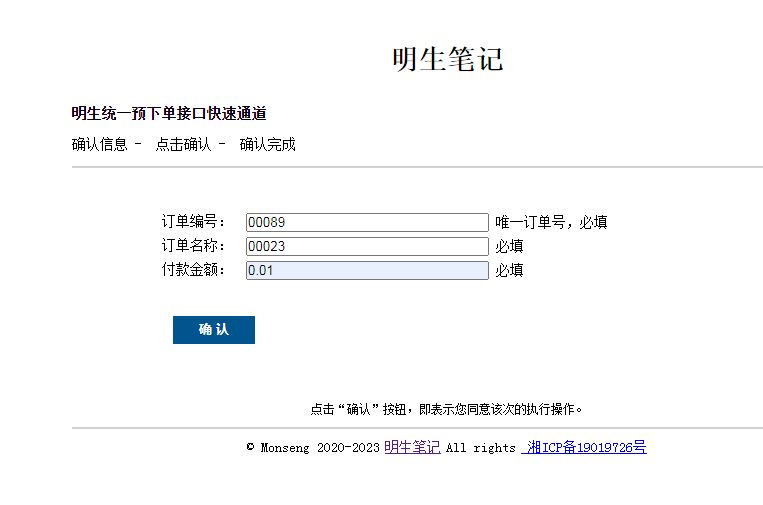Image resolution: width=763 pixels, height=505 pixels.
Task: Click the 确认完成 step text
Action: coord(268,144)
